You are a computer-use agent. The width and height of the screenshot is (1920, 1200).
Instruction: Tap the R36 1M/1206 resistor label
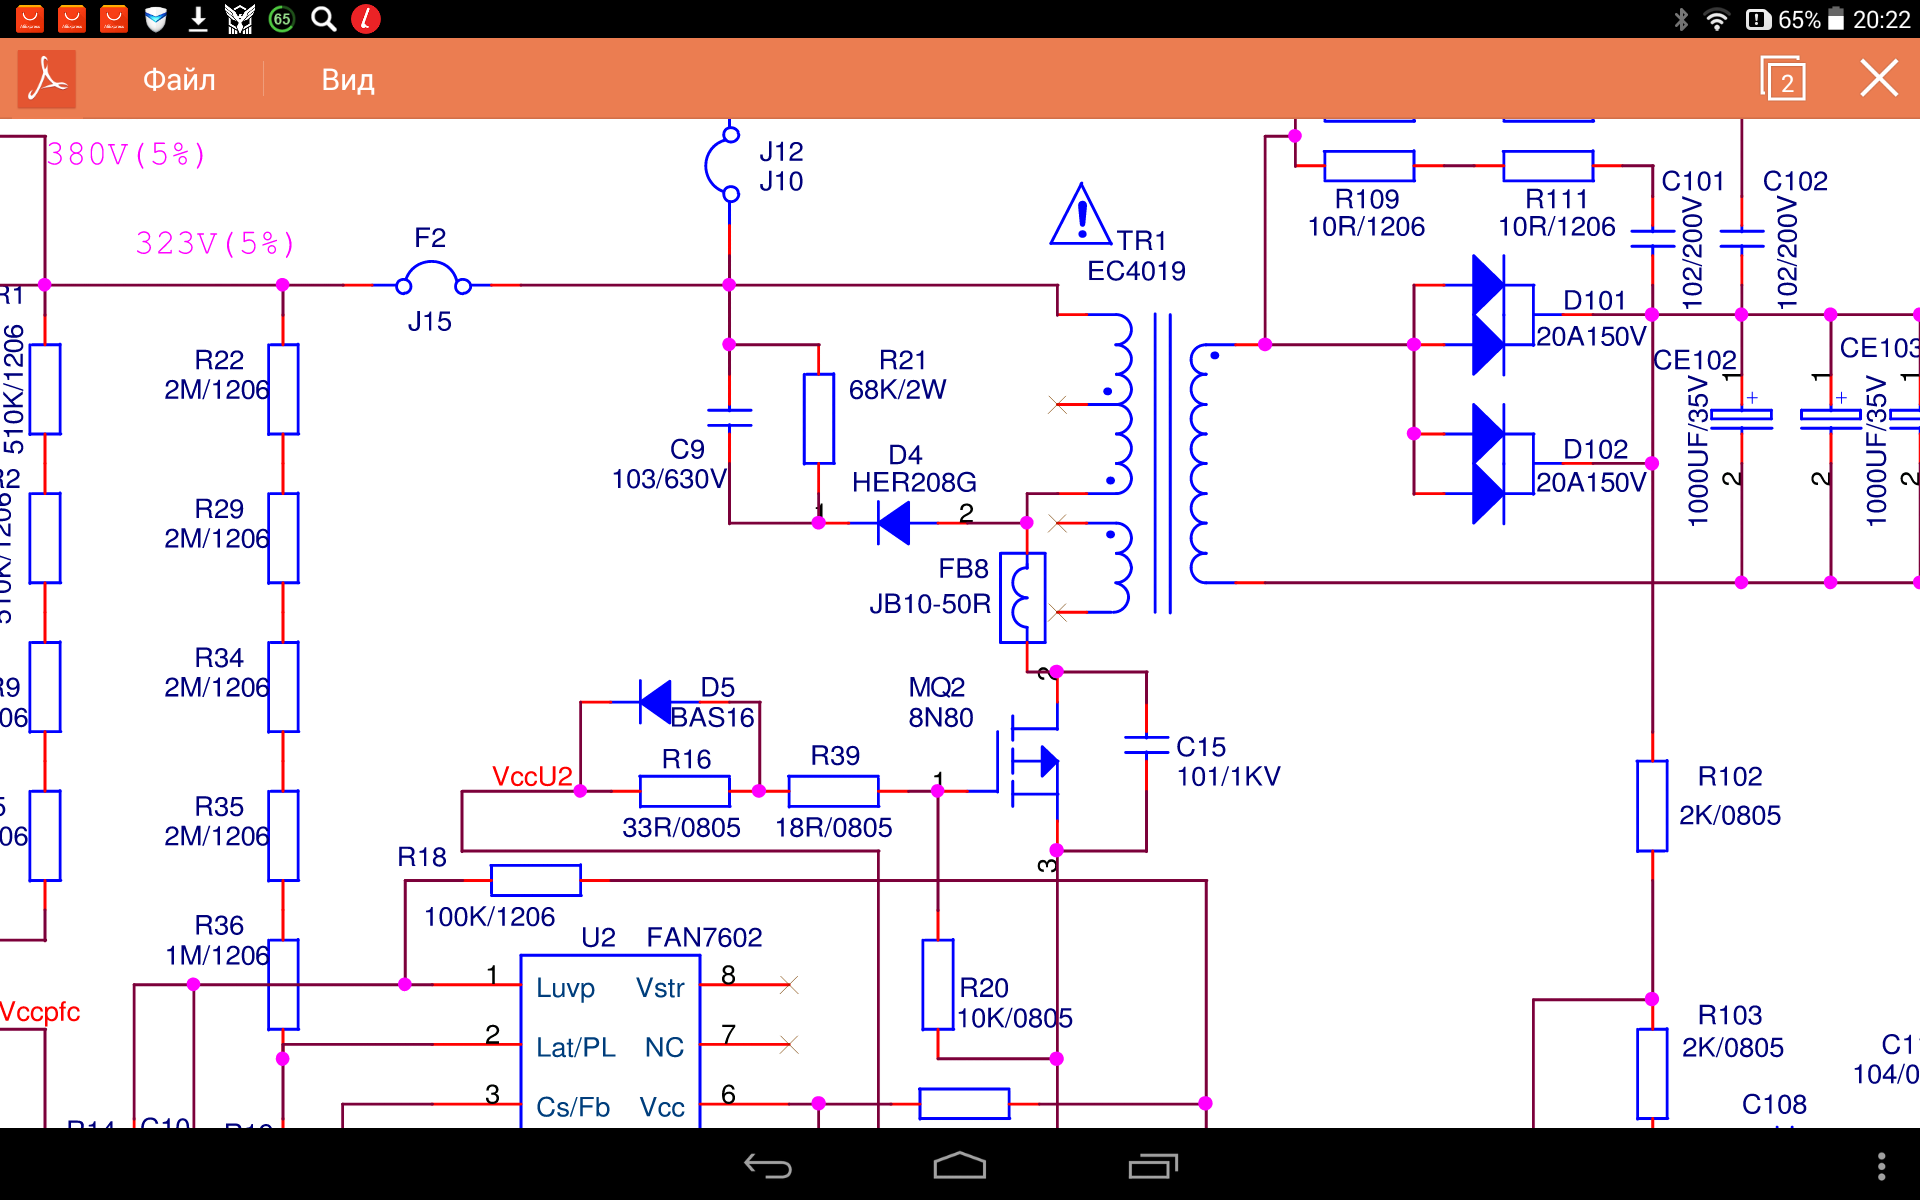point(217,940)
